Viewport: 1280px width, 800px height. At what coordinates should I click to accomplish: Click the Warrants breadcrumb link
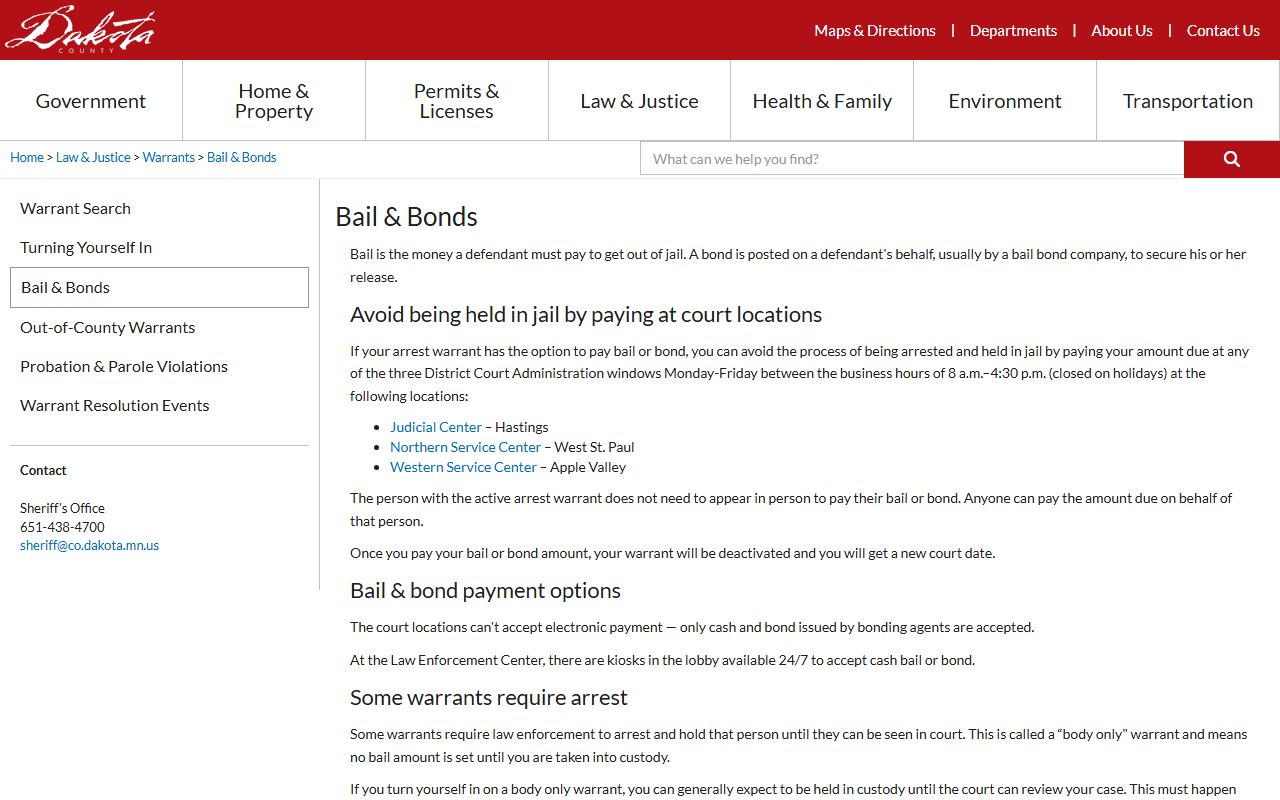[169, 157]
